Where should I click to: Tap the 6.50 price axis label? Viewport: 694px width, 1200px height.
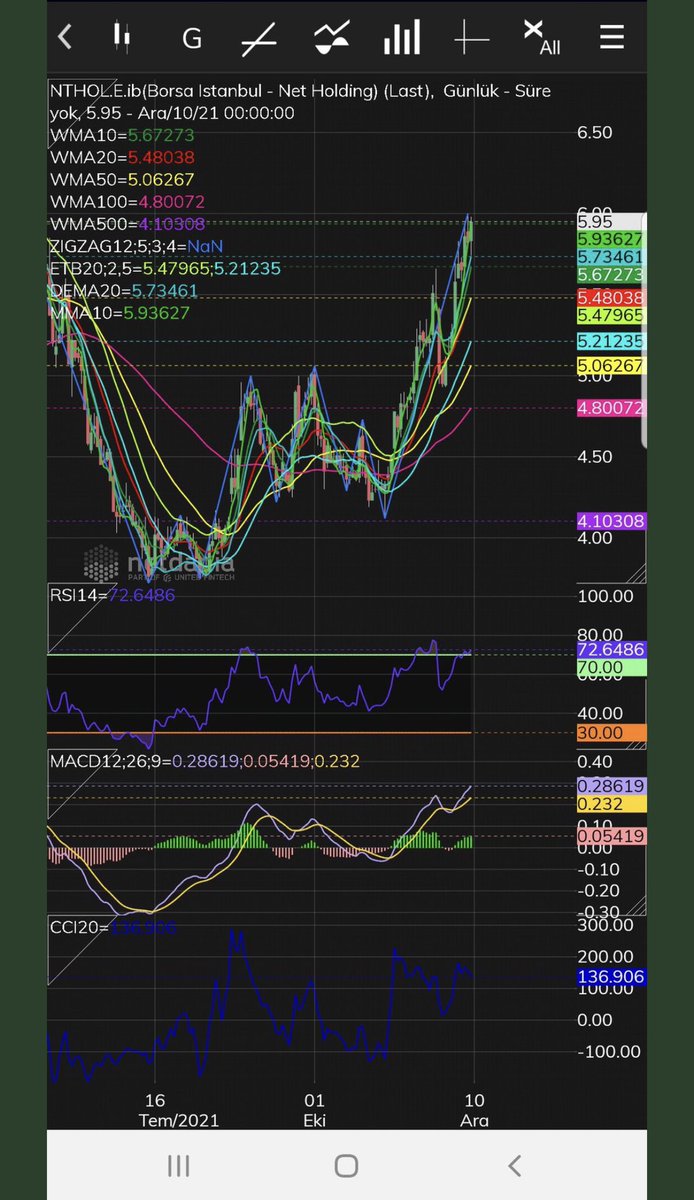[x=595, y=132]
